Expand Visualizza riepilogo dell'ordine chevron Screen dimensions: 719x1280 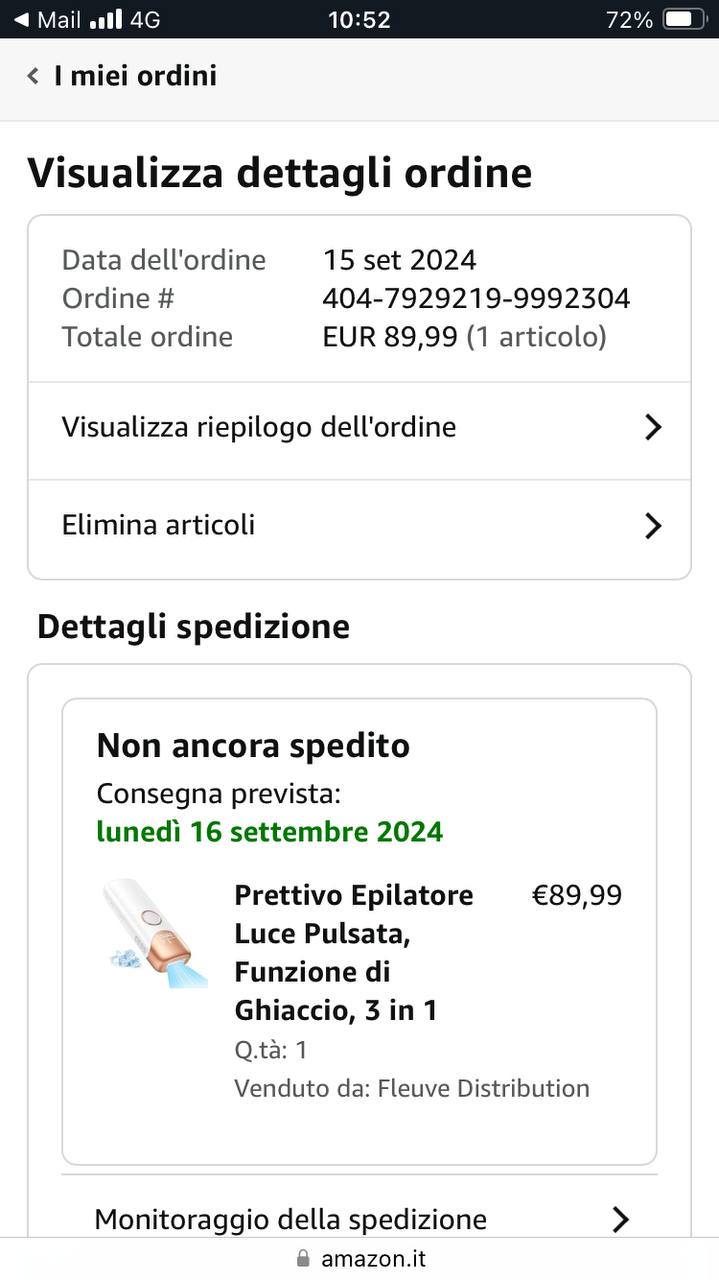point(653,428)
